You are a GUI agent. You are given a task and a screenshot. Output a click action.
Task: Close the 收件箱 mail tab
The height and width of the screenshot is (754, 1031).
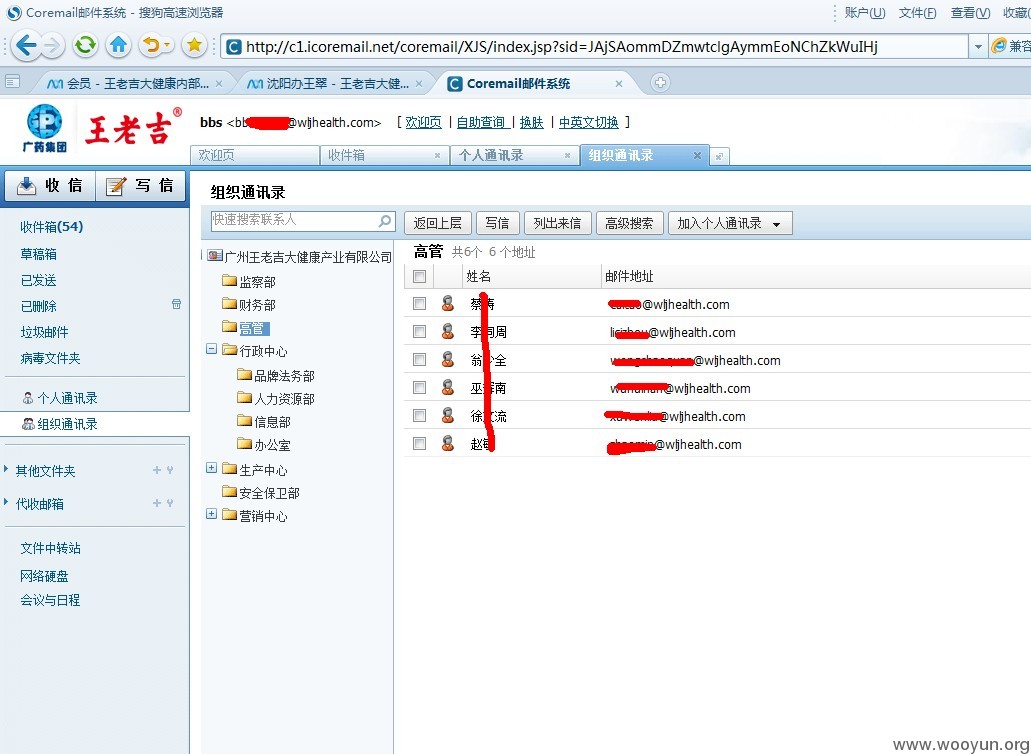[x=437, y=156]
